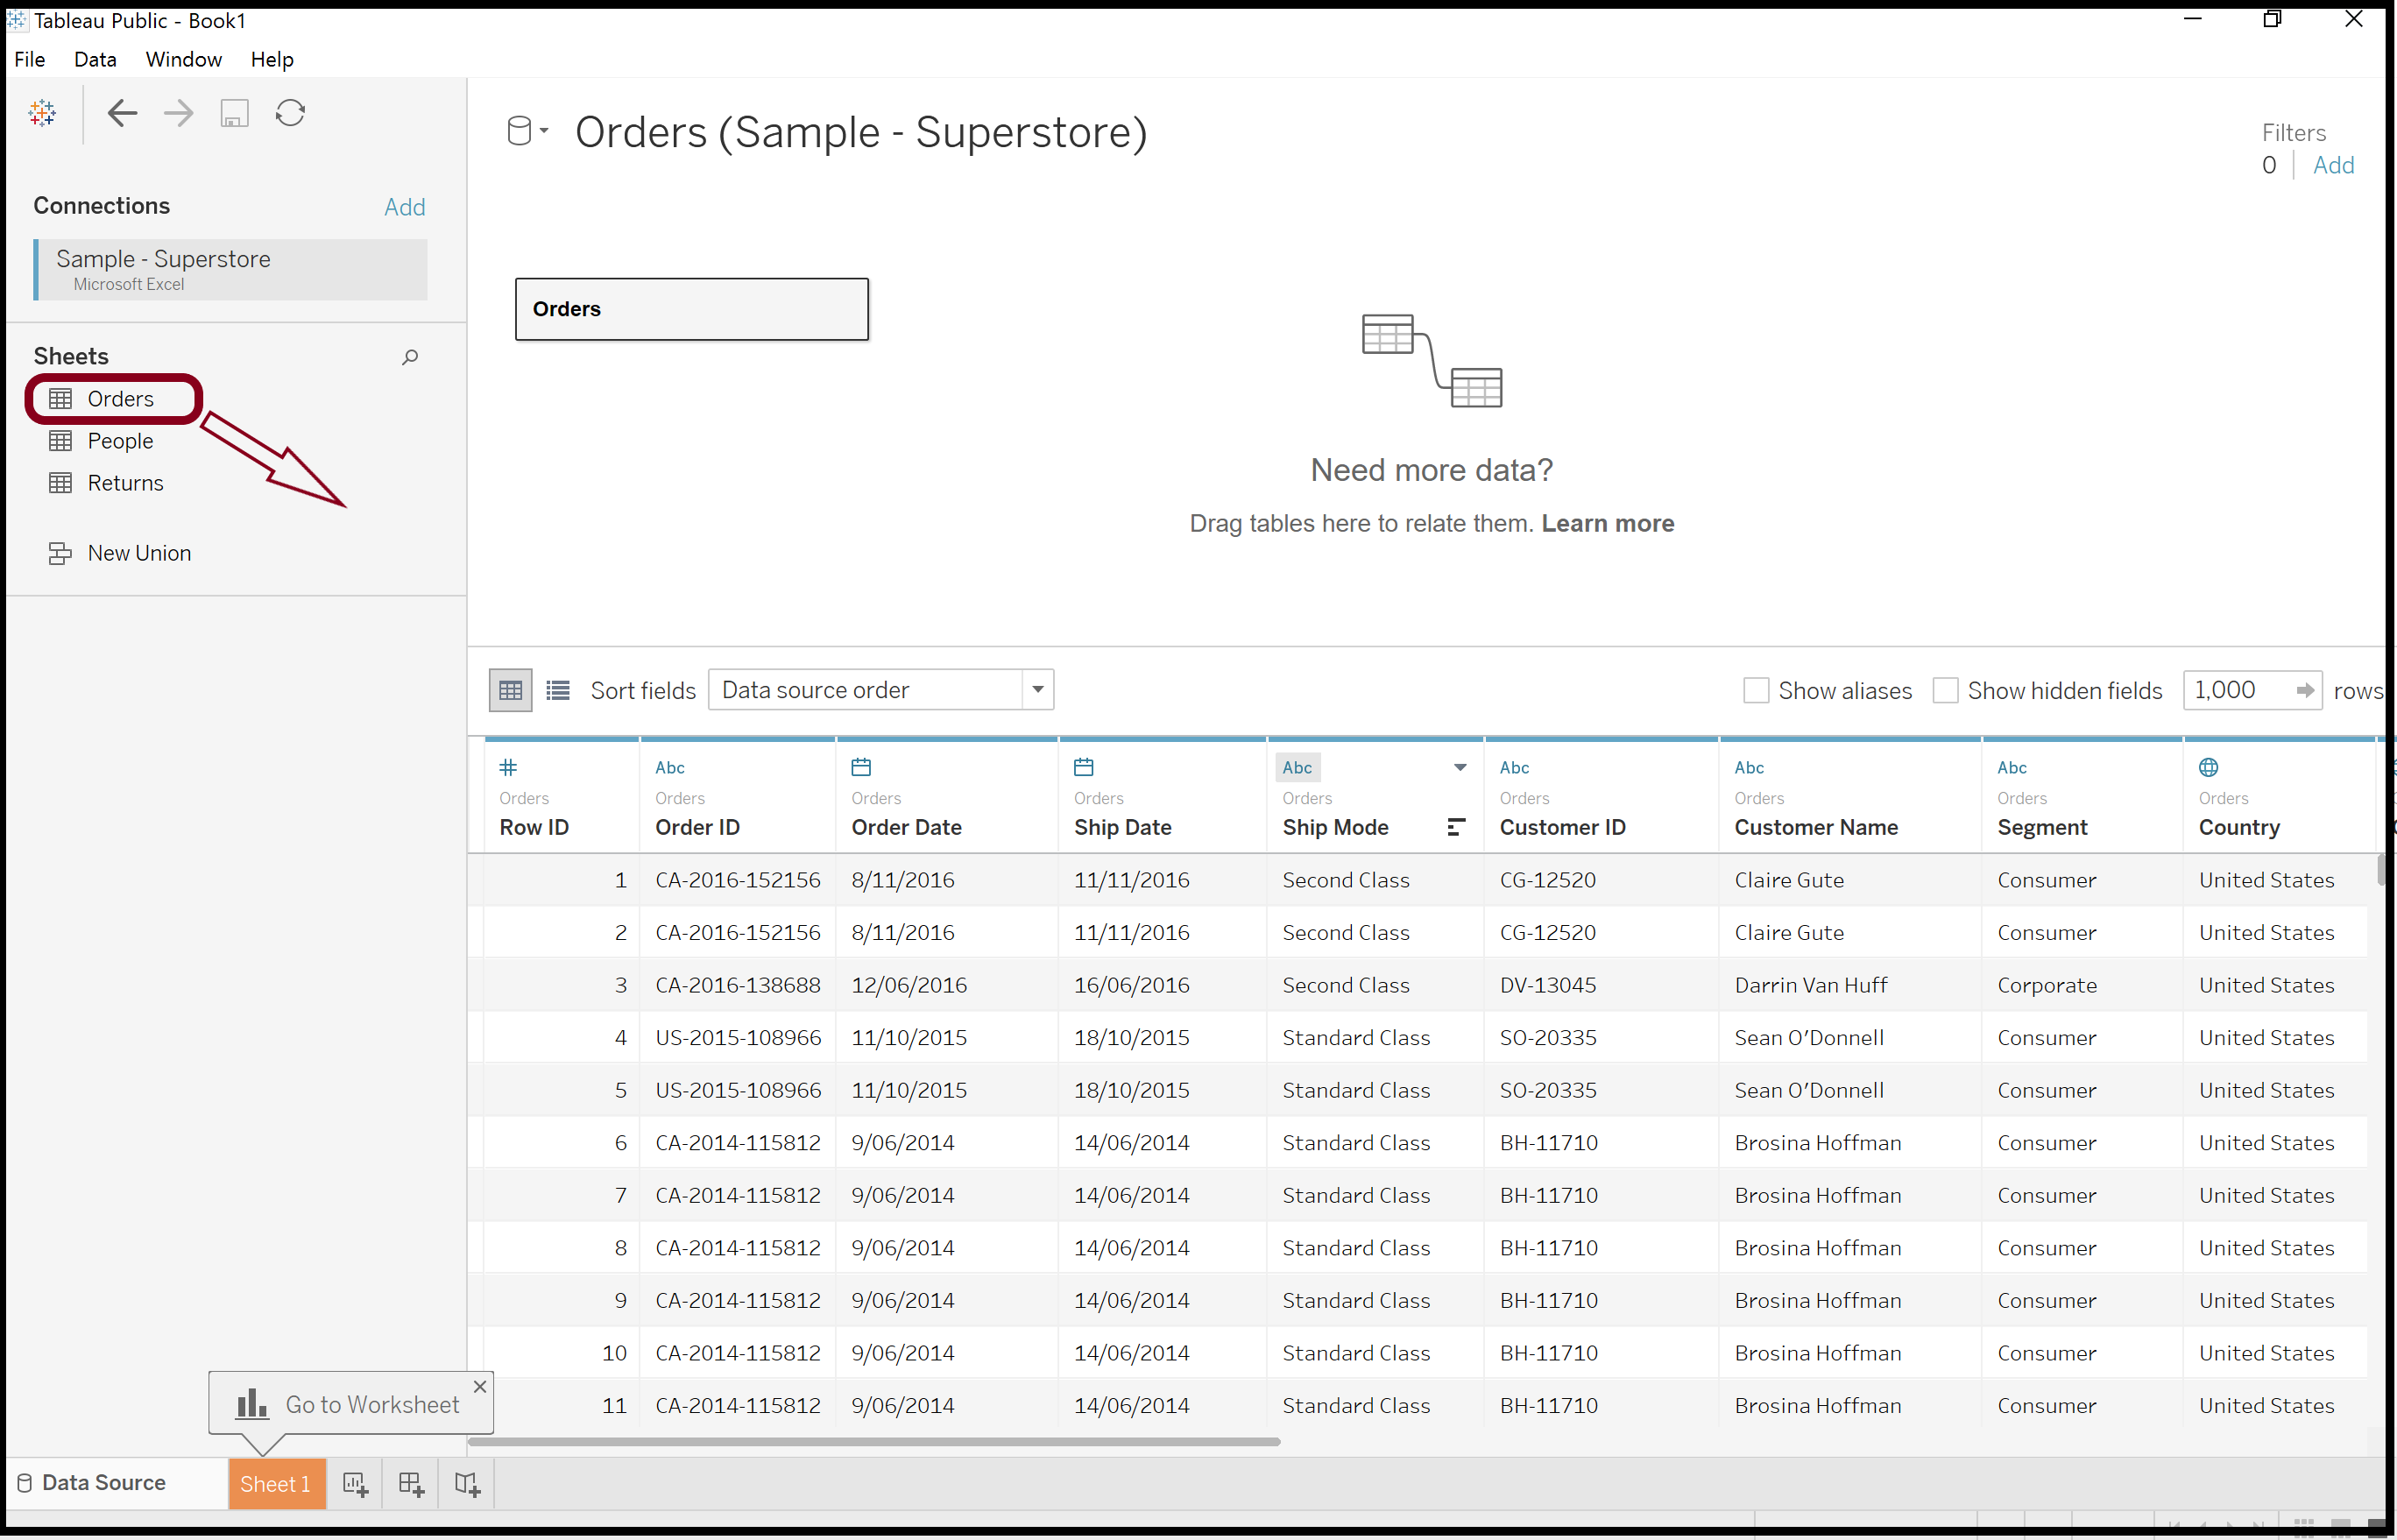Open the File menu
Screen dimensions: 2397x1540
pos(30,59)
